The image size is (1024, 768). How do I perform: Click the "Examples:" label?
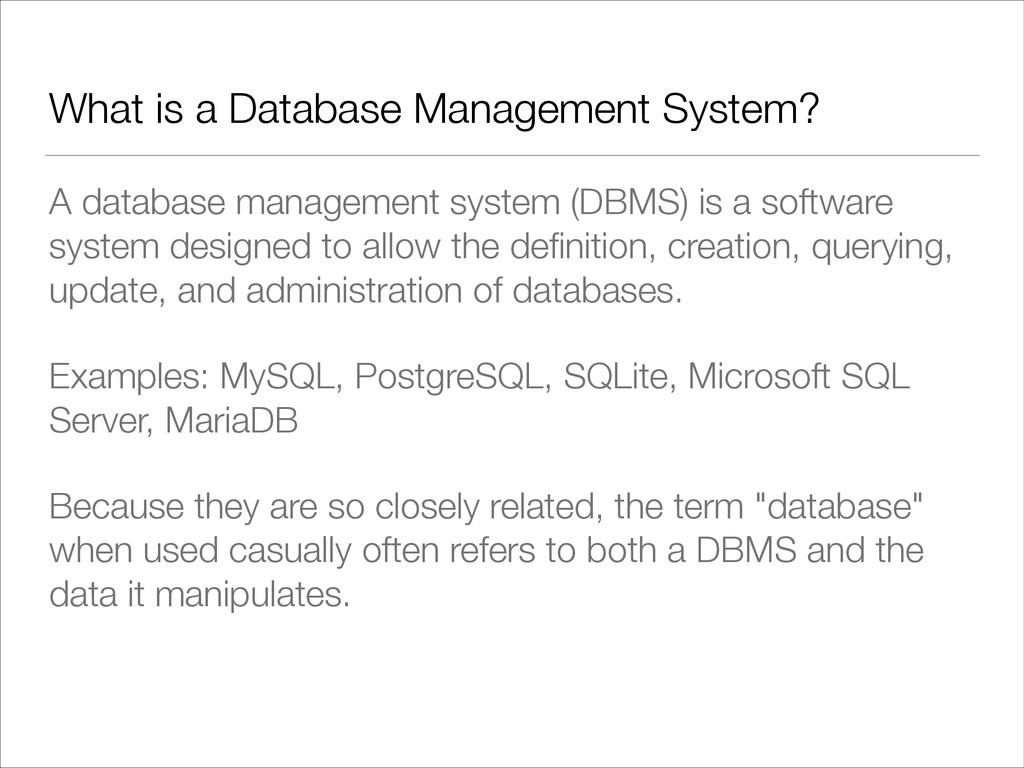pos(129,378)
